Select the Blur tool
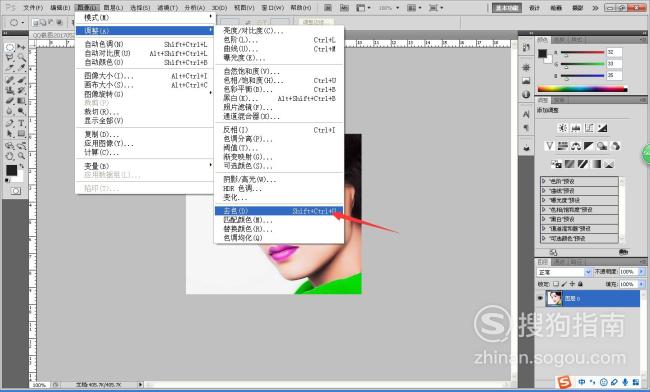Viewport: 650px width, 392px height. pos(10,111)
